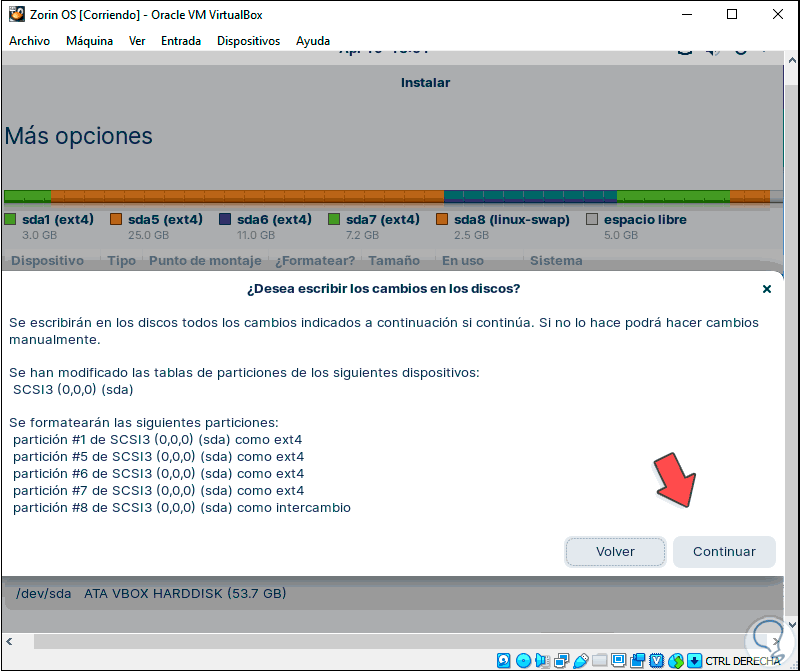Click the Tamaño column header
801x671 pixels.
point(394,260)
